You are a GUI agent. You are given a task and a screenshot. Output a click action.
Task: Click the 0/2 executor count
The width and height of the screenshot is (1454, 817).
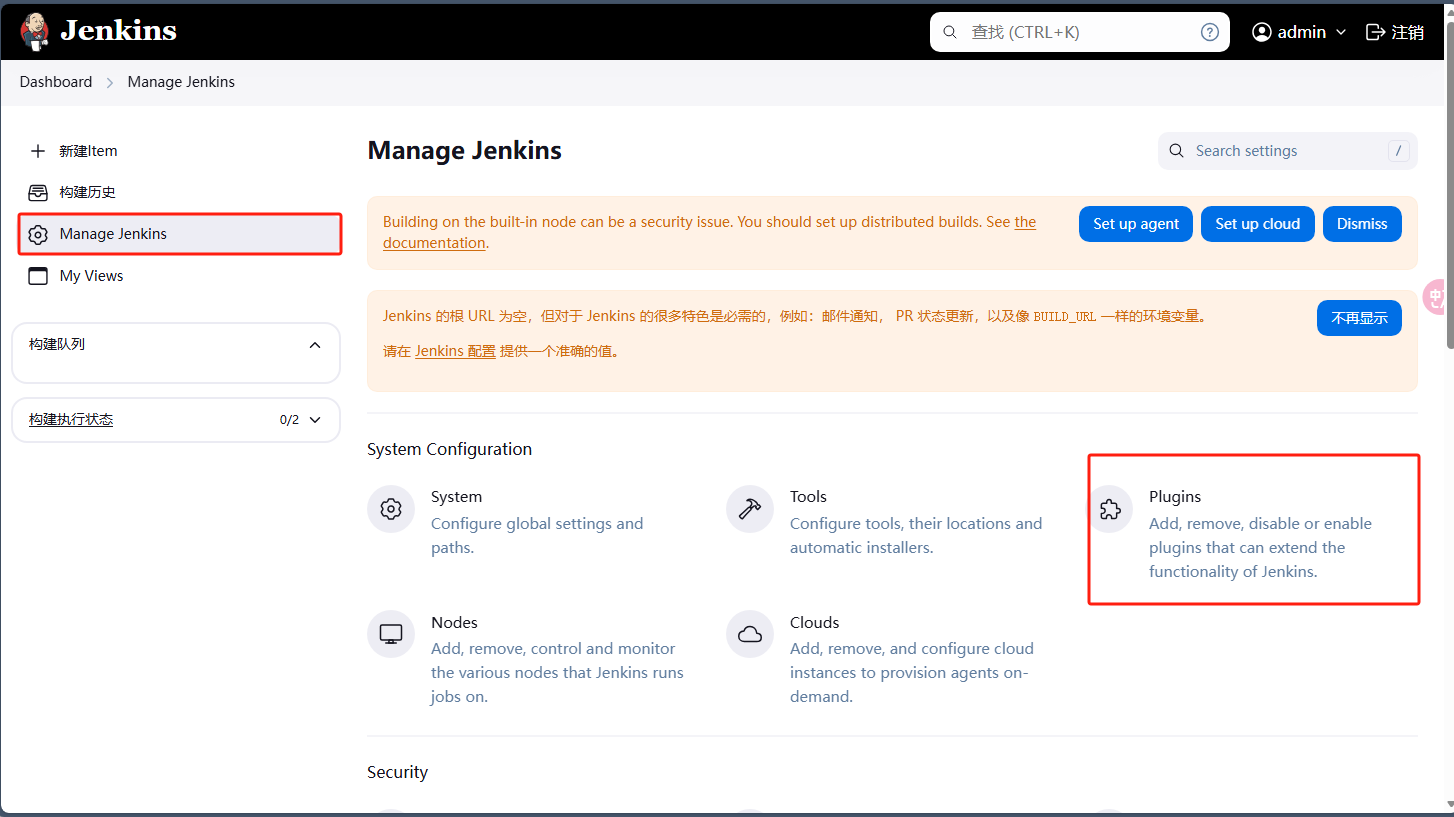pos(289,420)
